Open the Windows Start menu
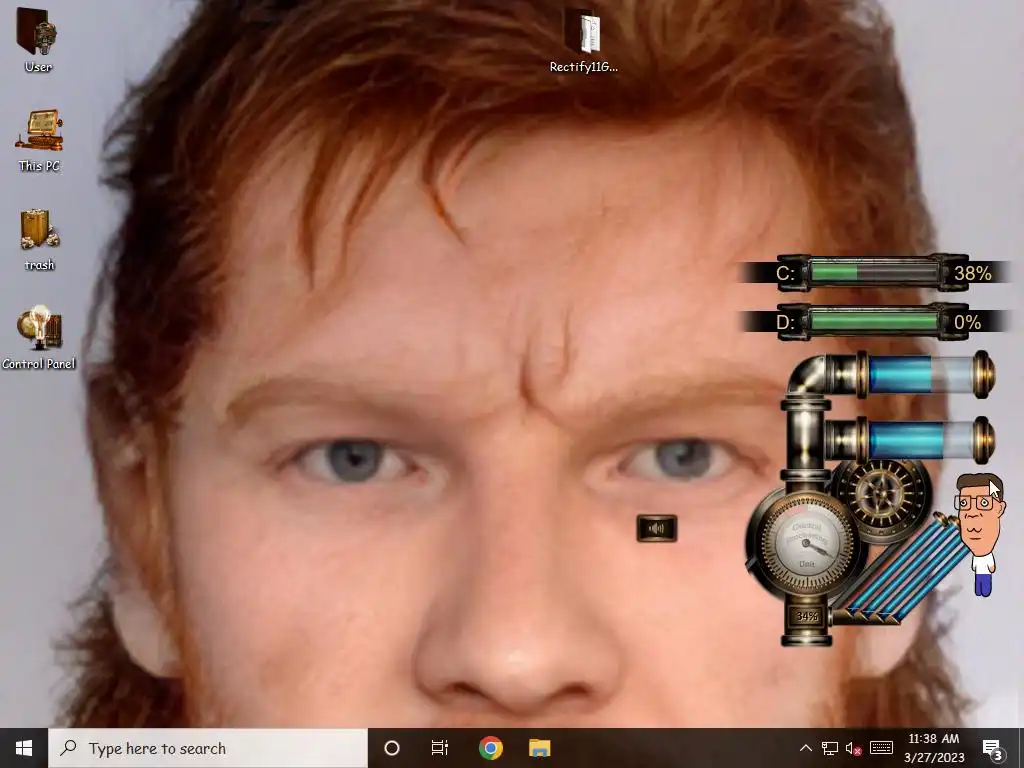This screenshot has height=768, width=1024. 24,748
